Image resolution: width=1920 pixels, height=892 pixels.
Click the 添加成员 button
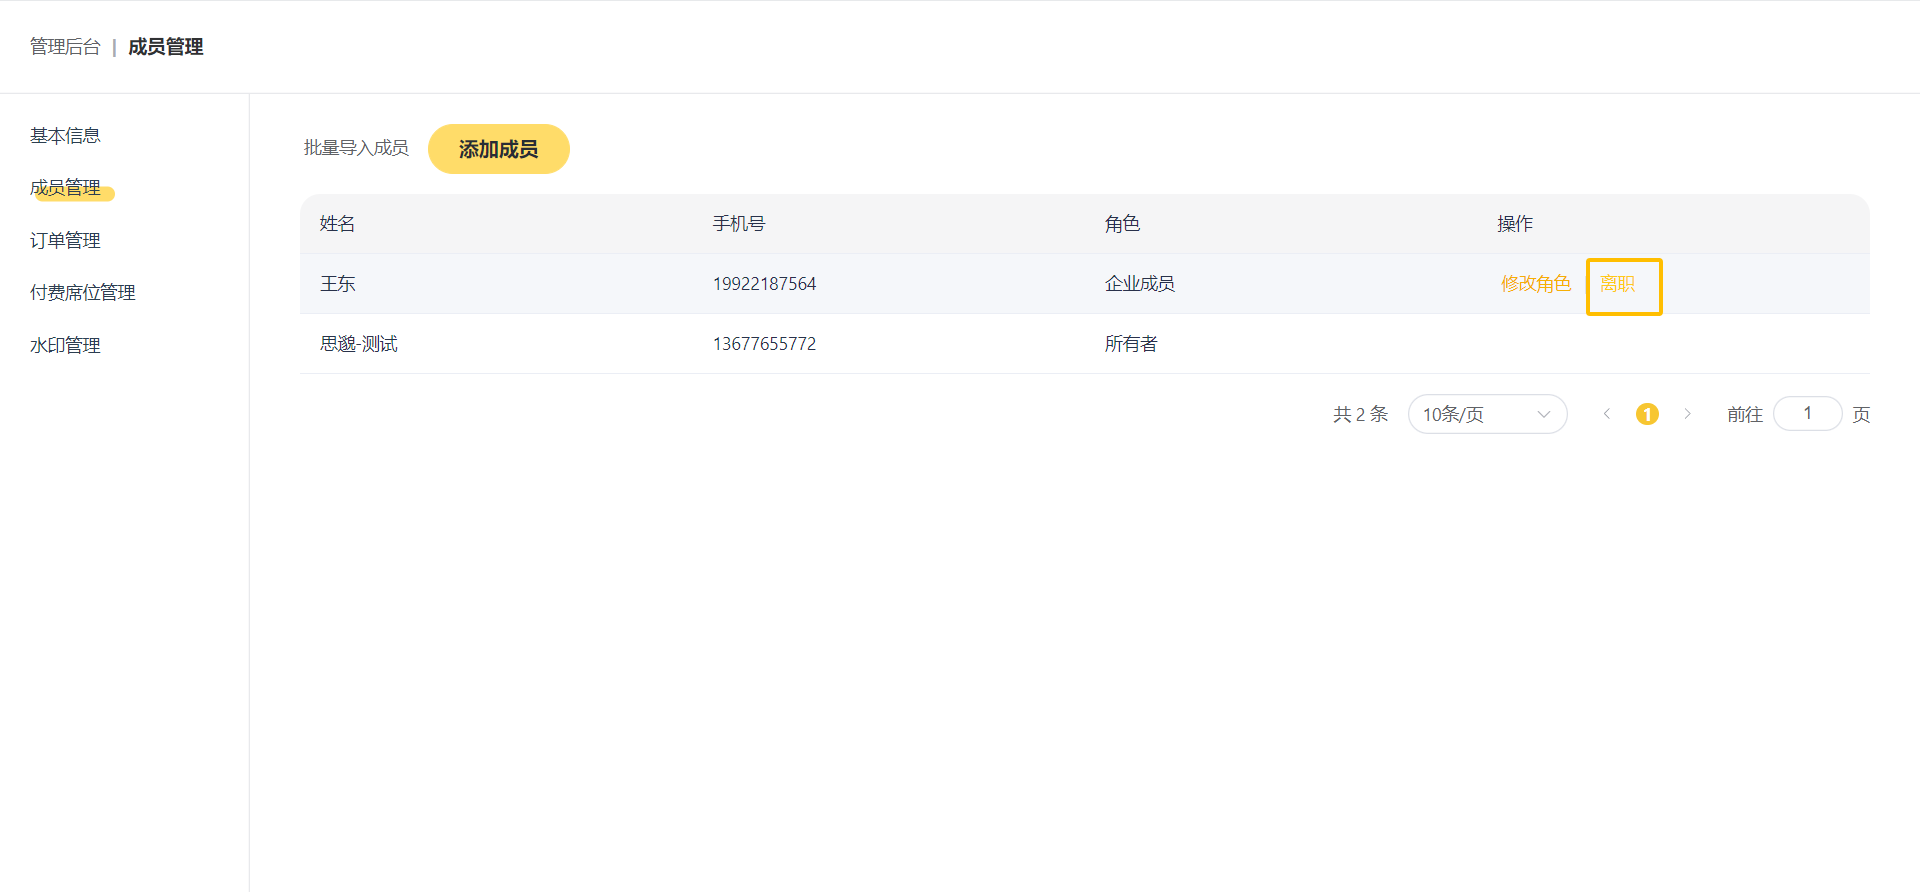498,149
